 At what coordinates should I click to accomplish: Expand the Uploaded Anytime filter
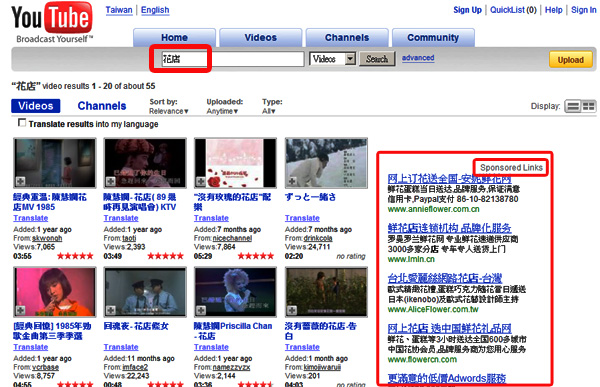tap(222, 111)
